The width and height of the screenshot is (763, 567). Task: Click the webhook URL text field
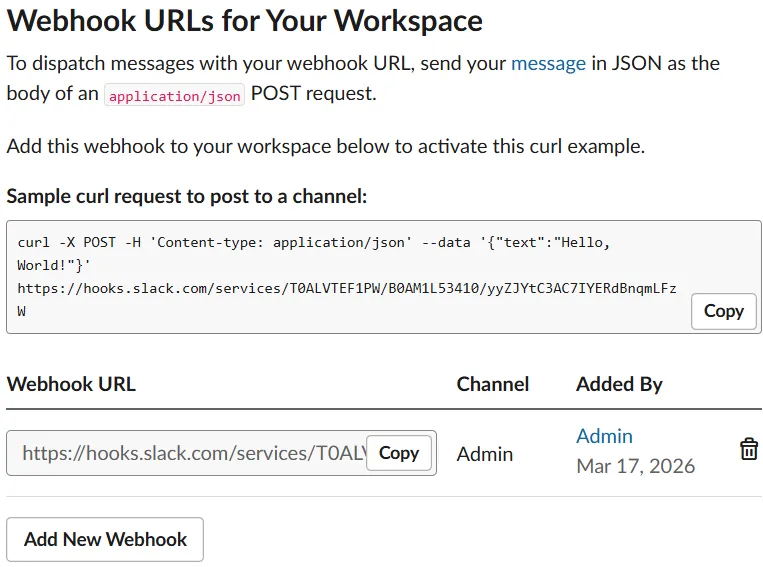coord(221,453)
